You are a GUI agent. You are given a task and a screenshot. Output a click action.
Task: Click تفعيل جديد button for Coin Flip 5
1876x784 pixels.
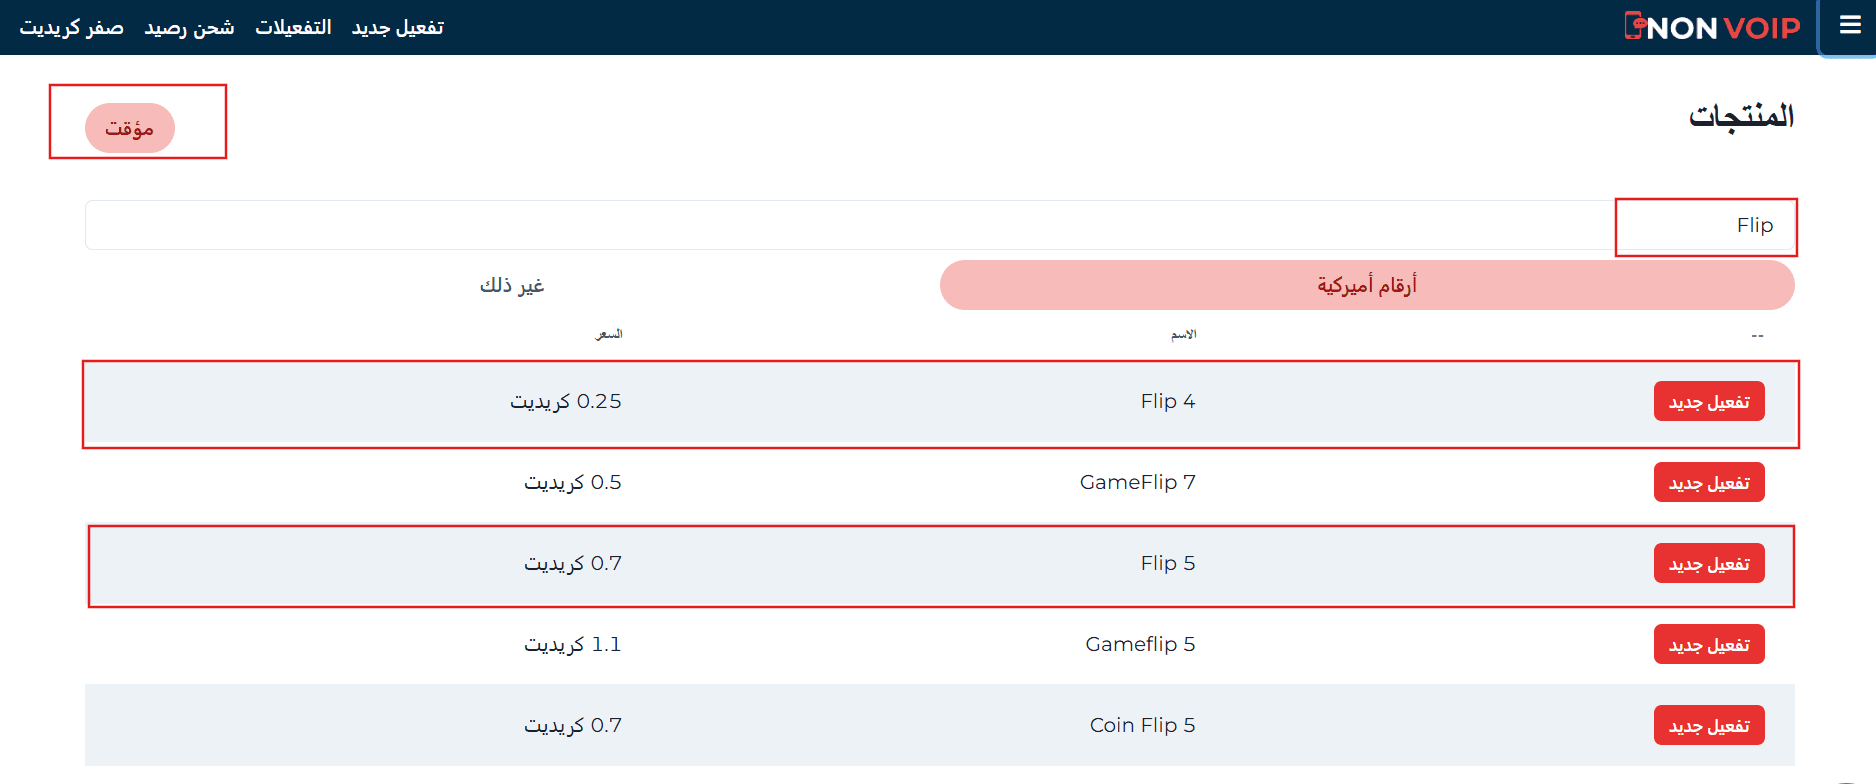pyautogui.click(x=1709, y=725)
